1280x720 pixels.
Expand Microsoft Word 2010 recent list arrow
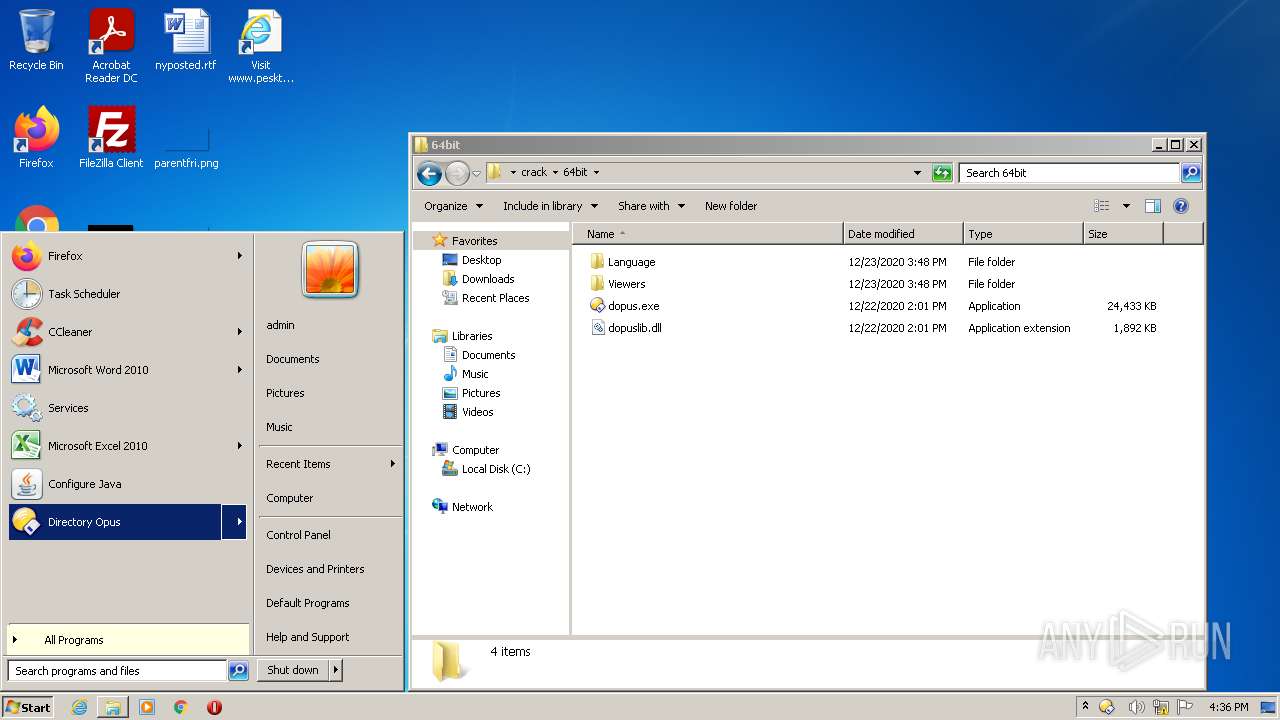(x=239, y=370)
